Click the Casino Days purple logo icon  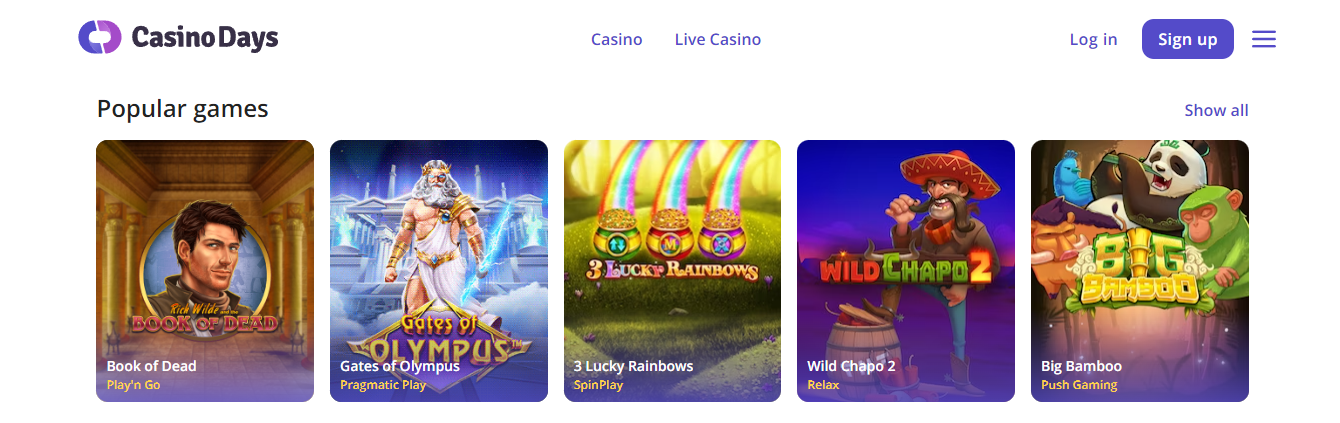click(100, 39)
